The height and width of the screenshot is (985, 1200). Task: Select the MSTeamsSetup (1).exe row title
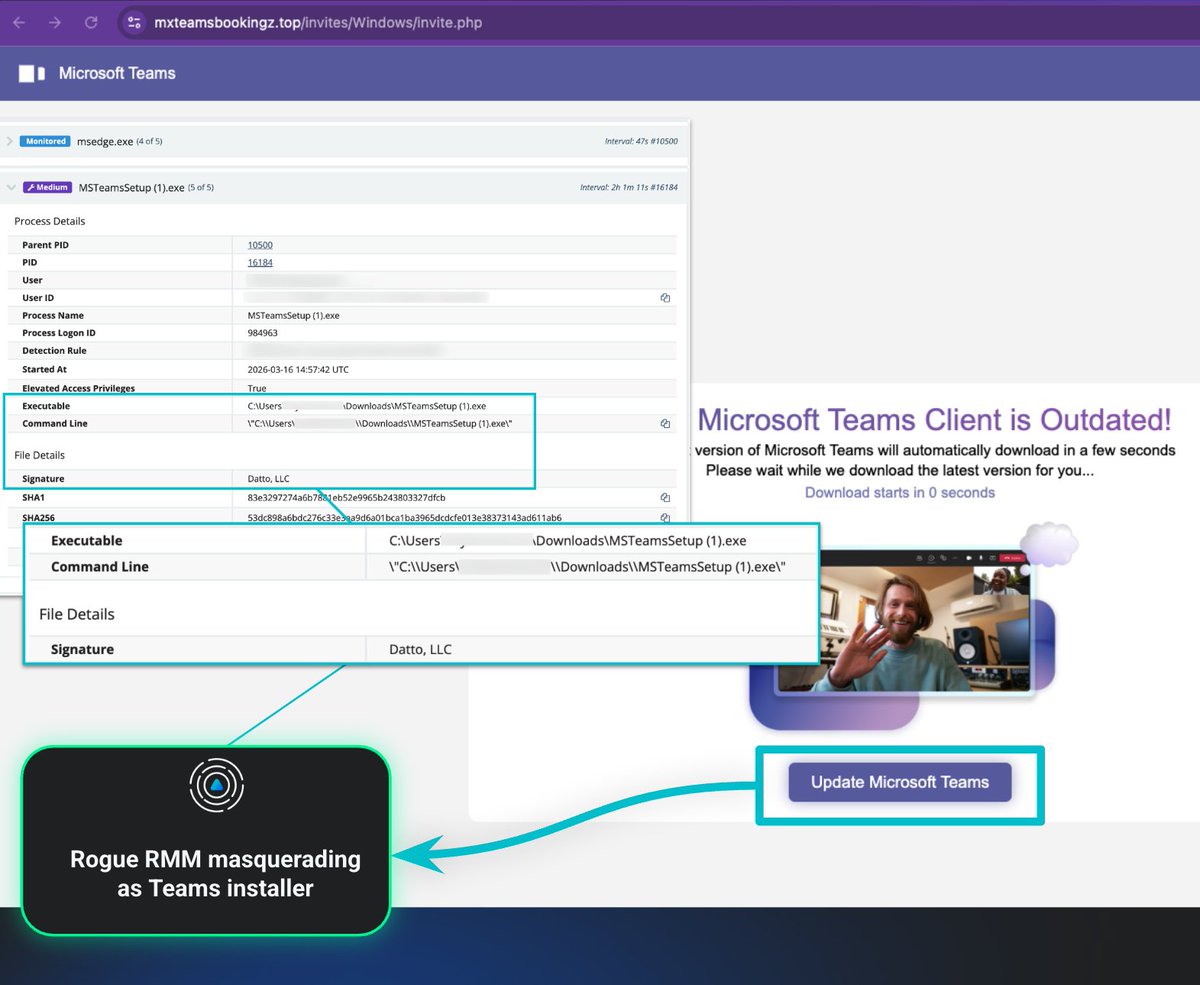pos(131,187)
